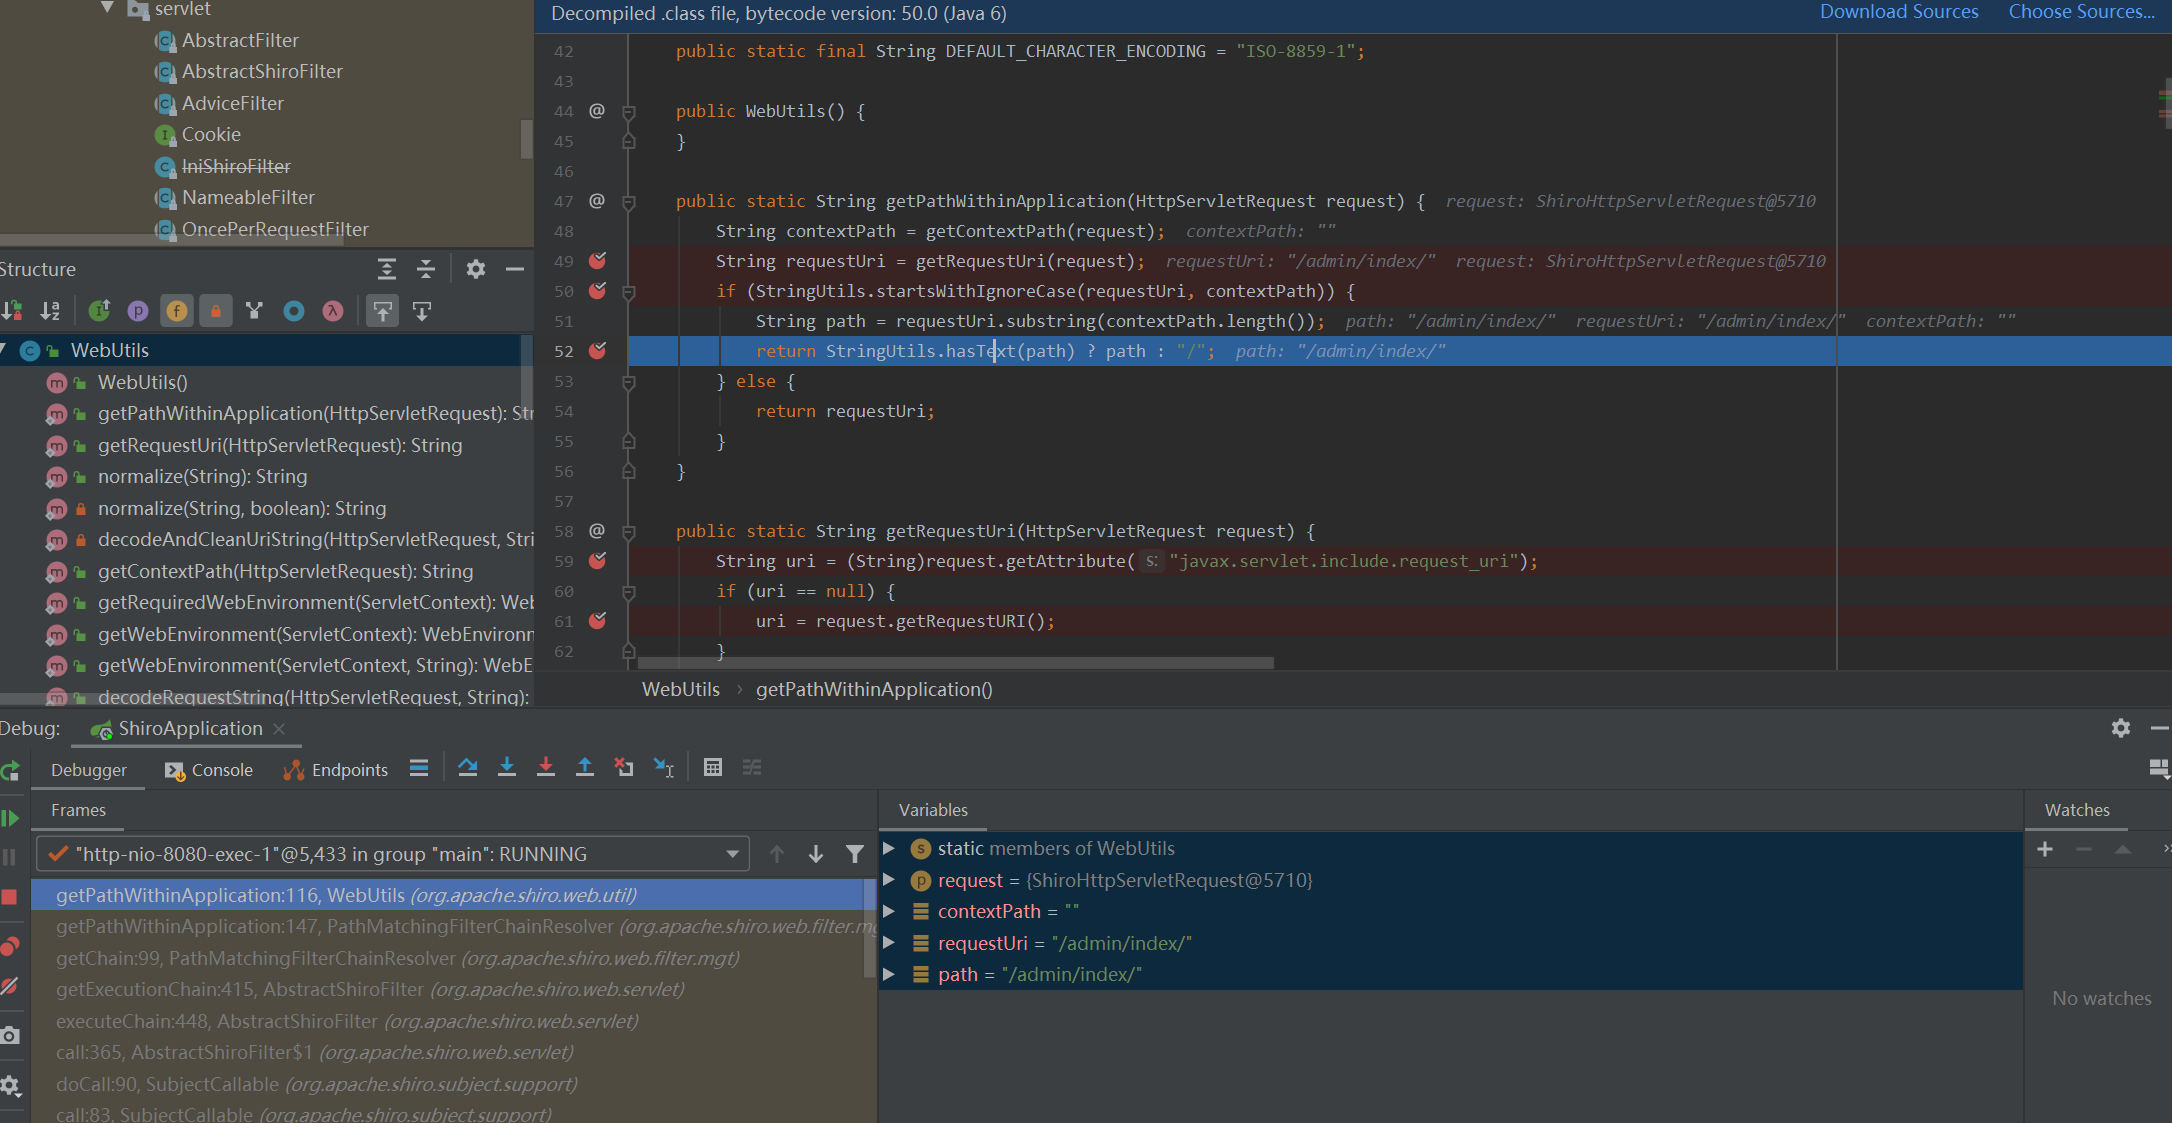
Task: Drag the horizontal scrollbar in editor
Action: tap(946, 662)
